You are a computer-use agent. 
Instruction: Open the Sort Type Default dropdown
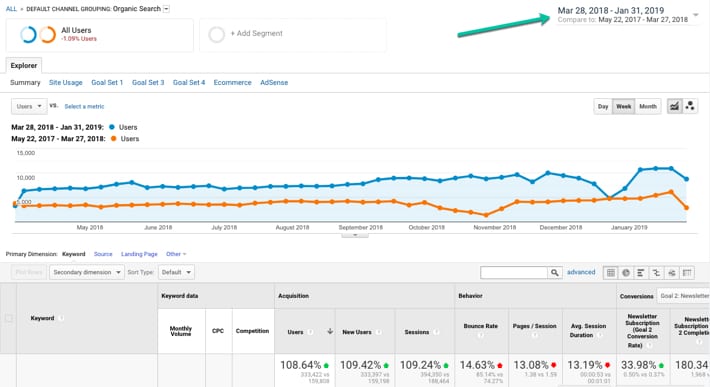[x=176, y=272]
